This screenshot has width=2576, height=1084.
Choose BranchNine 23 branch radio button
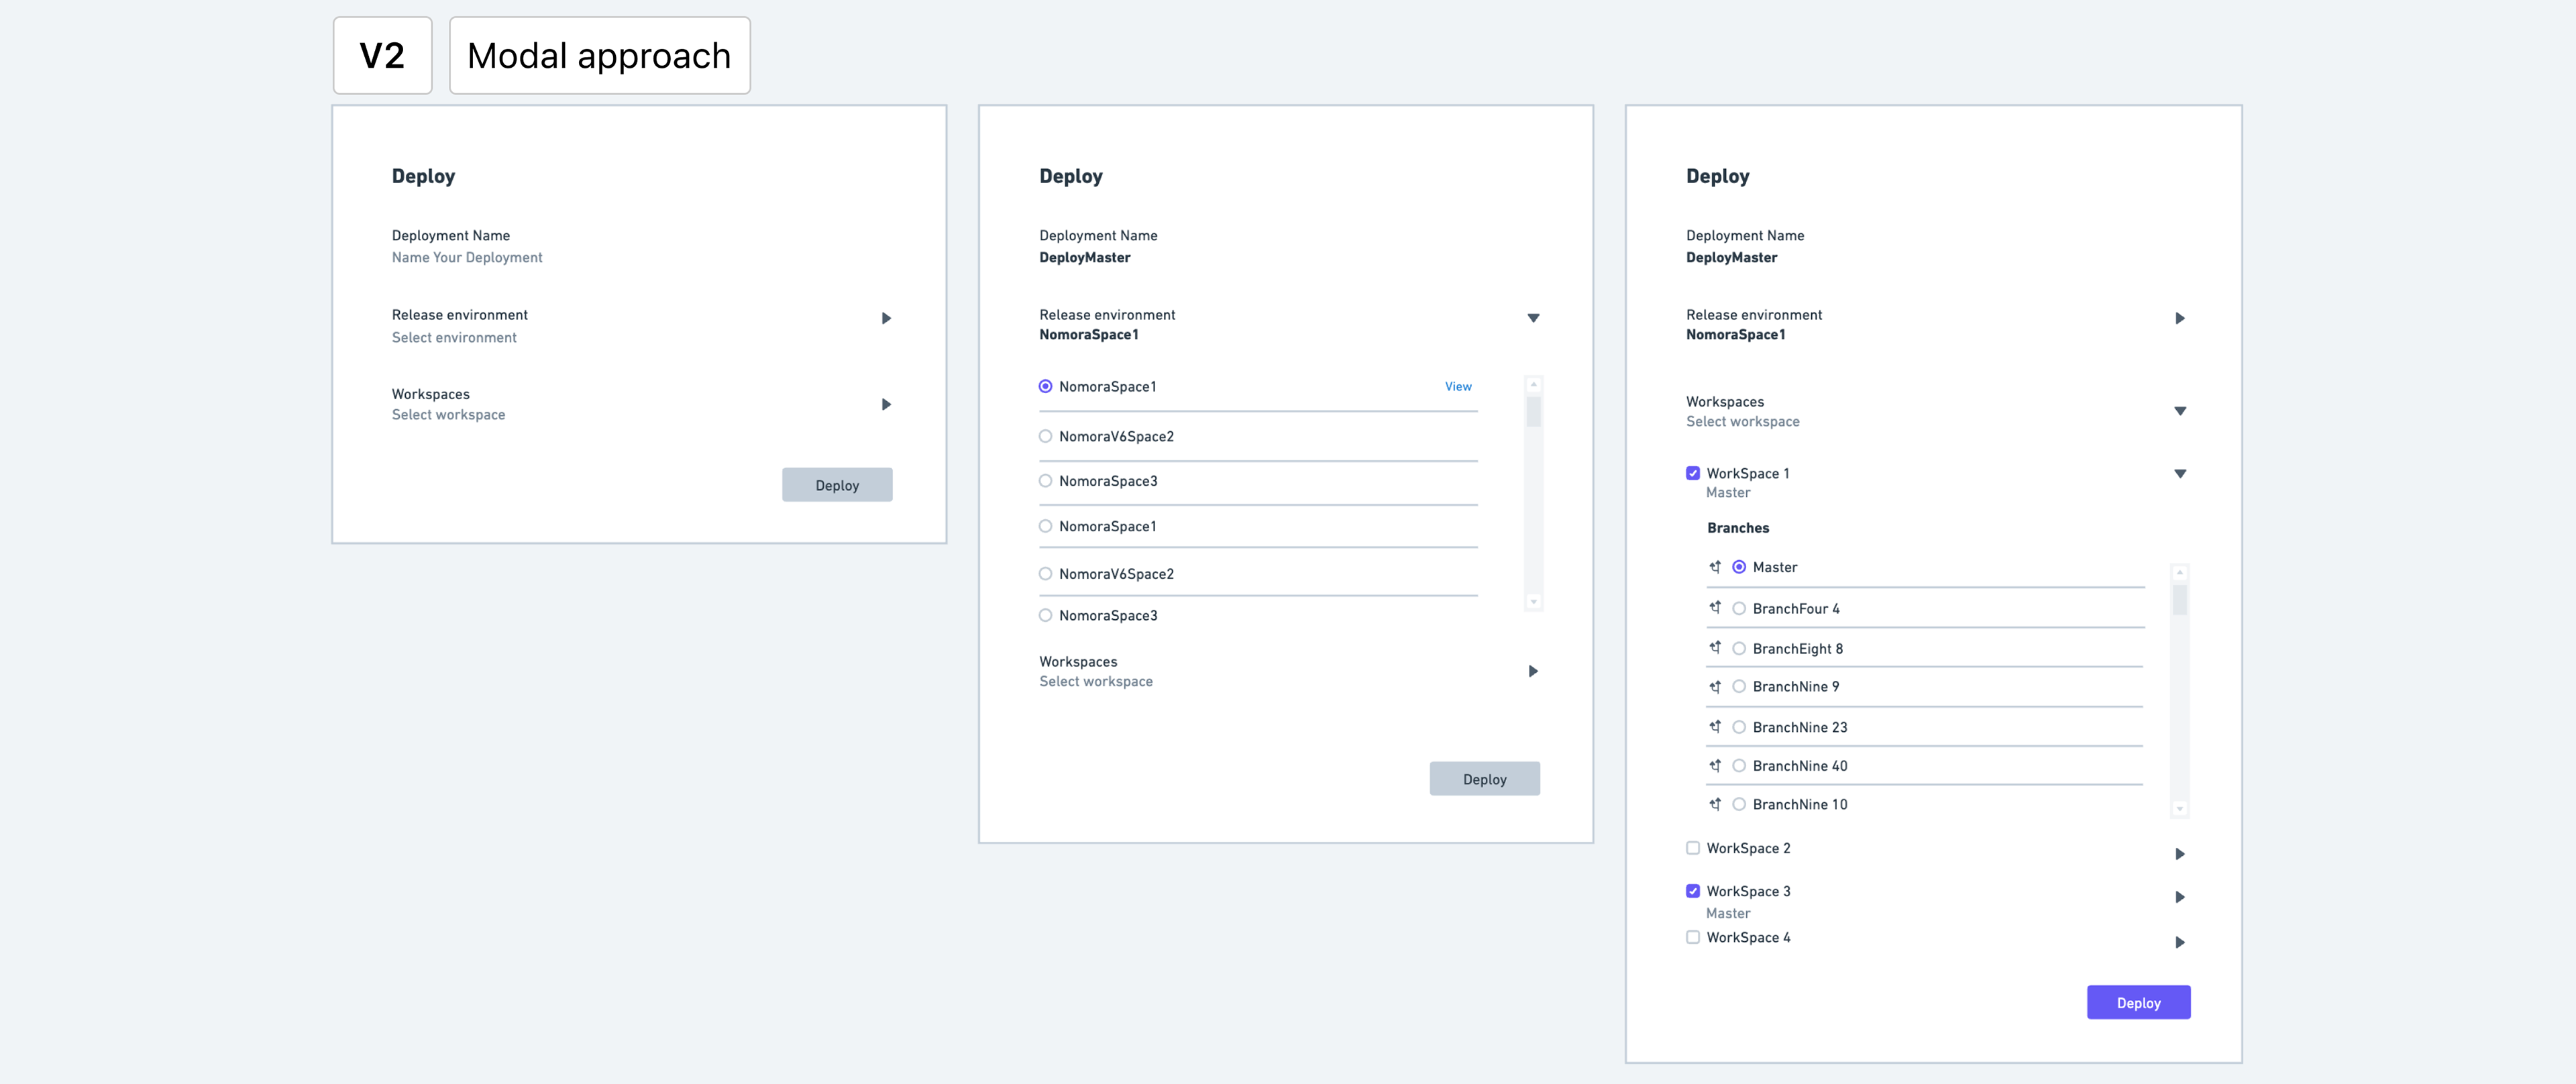click(x=1739, y=727)
